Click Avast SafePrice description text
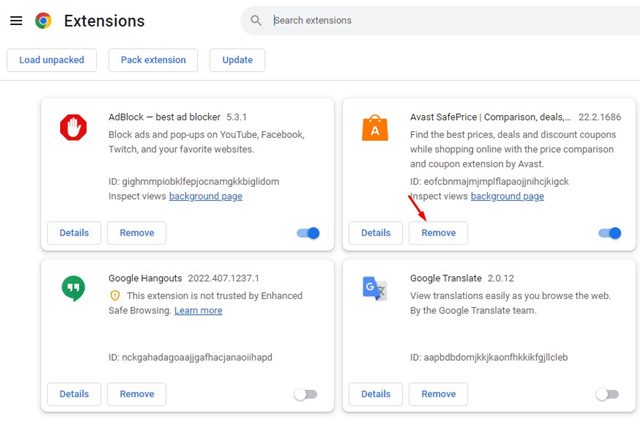This screenshot has width=640, height=441. pos(513,149)
